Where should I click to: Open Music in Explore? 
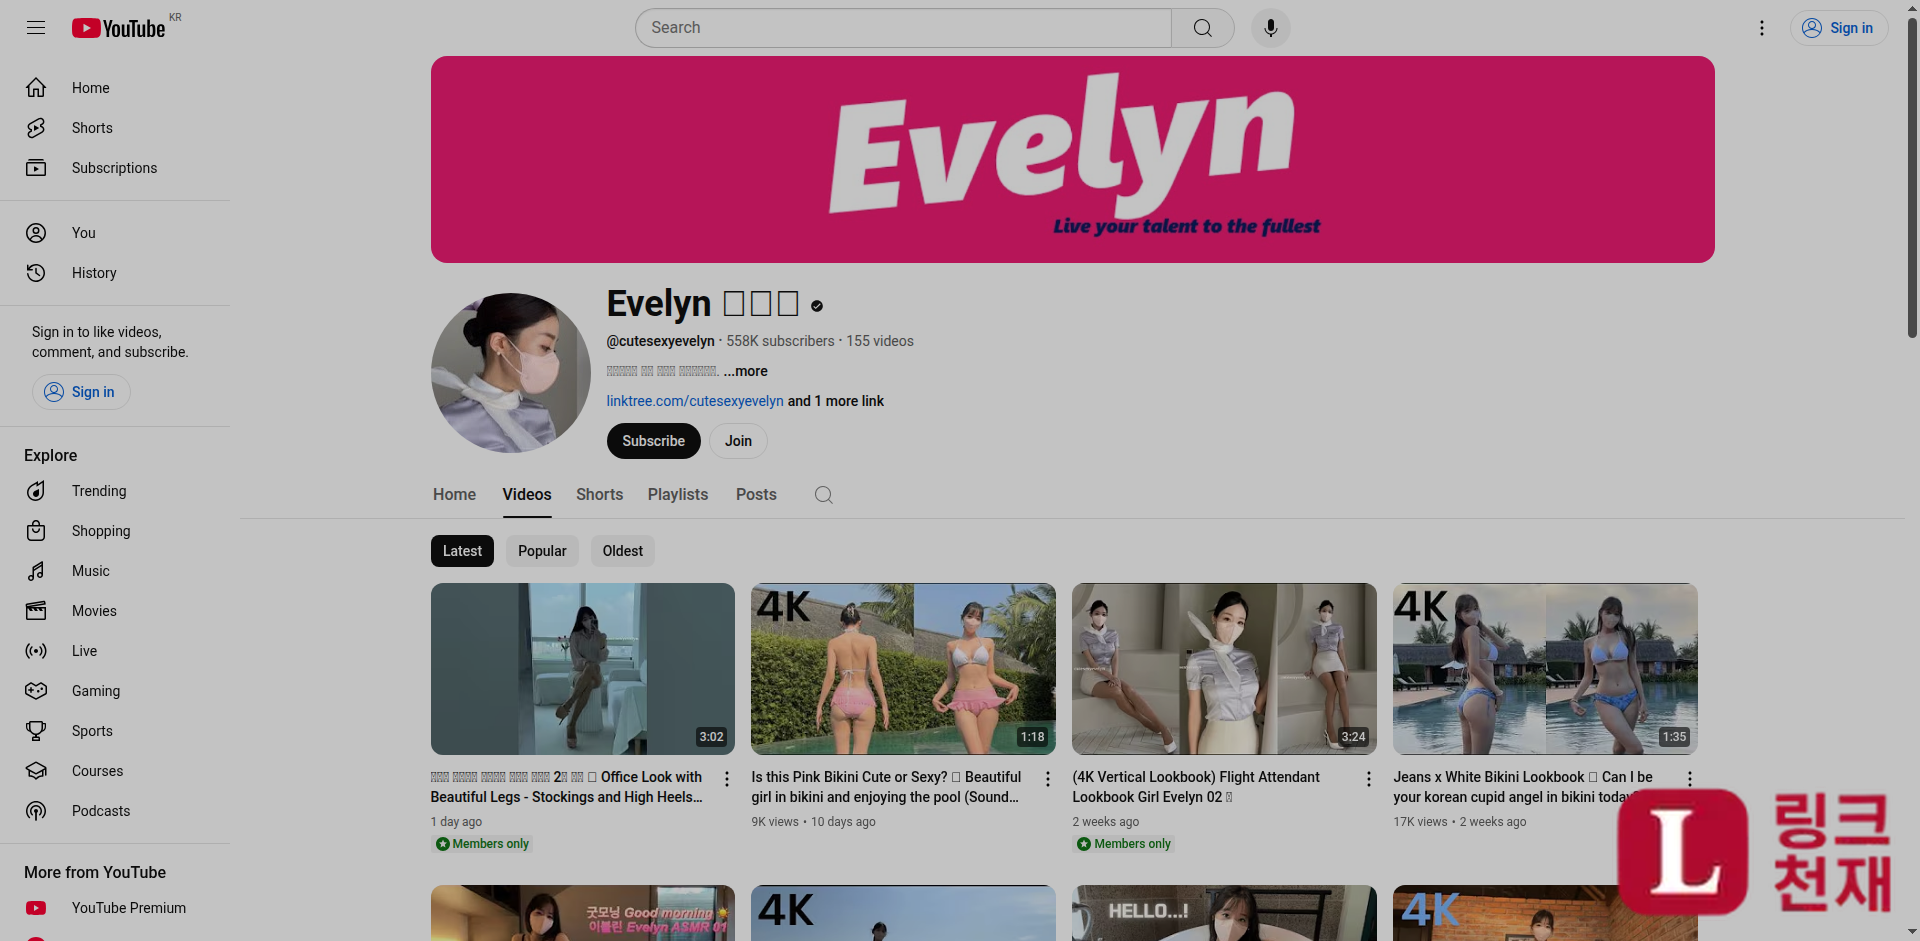pos(115,571)
